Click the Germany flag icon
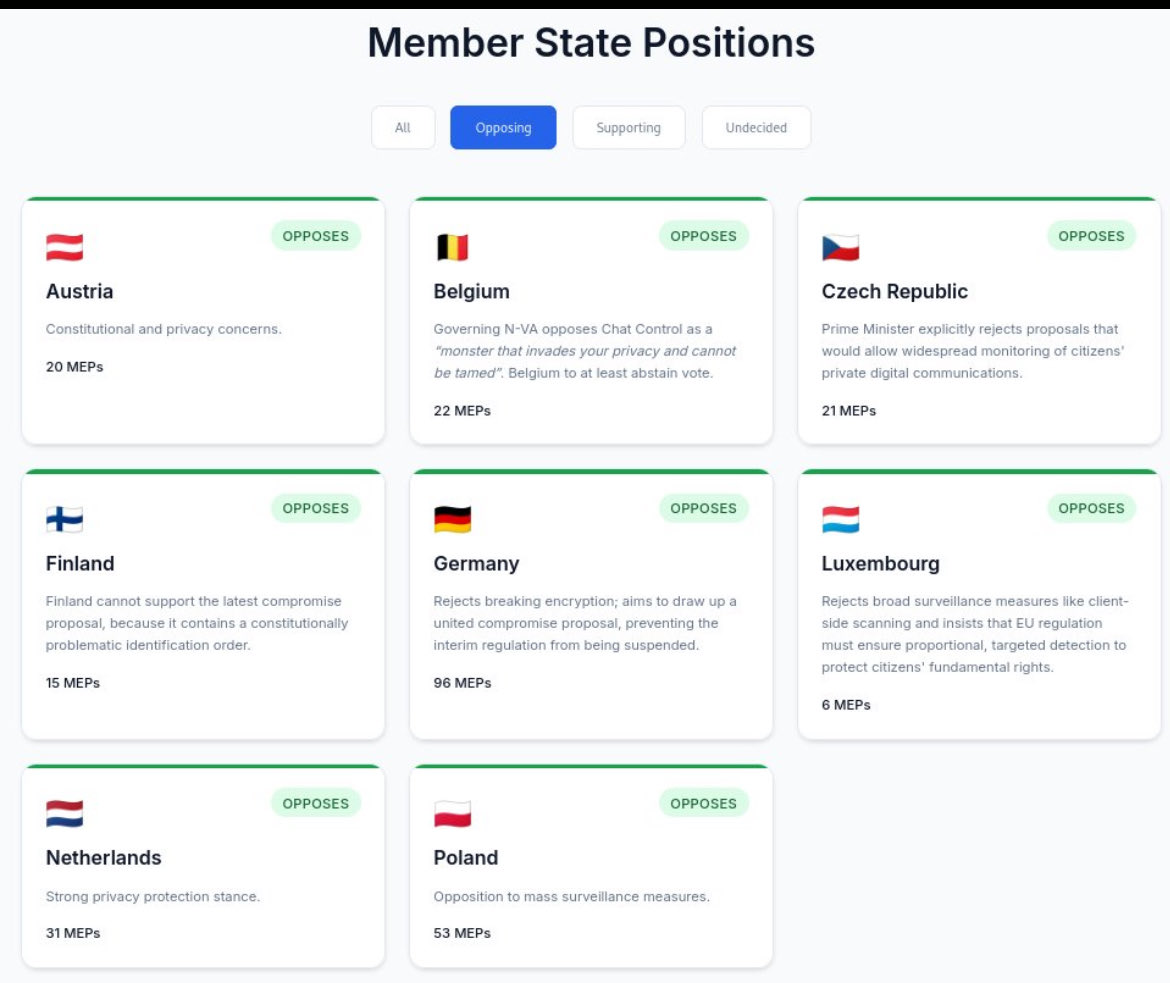Viewport: 1170px width, 983px height. (452, 519)
